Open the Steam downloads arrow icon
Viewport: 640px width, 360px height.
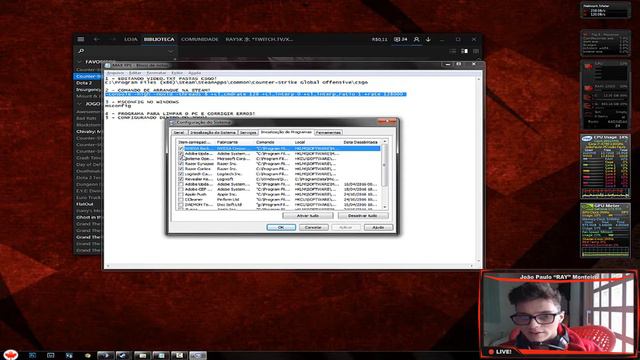428,39
